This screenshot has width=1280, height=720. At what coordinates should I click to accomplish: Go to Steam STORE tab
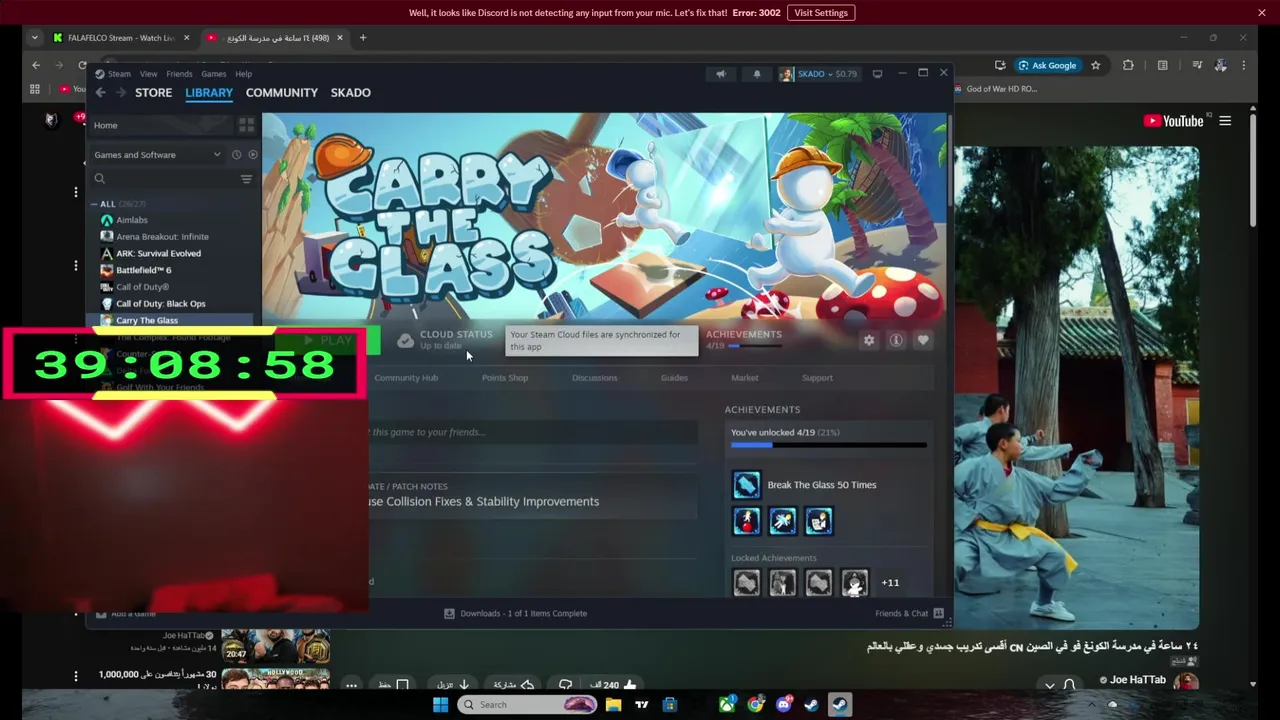(x=153, y=93)
